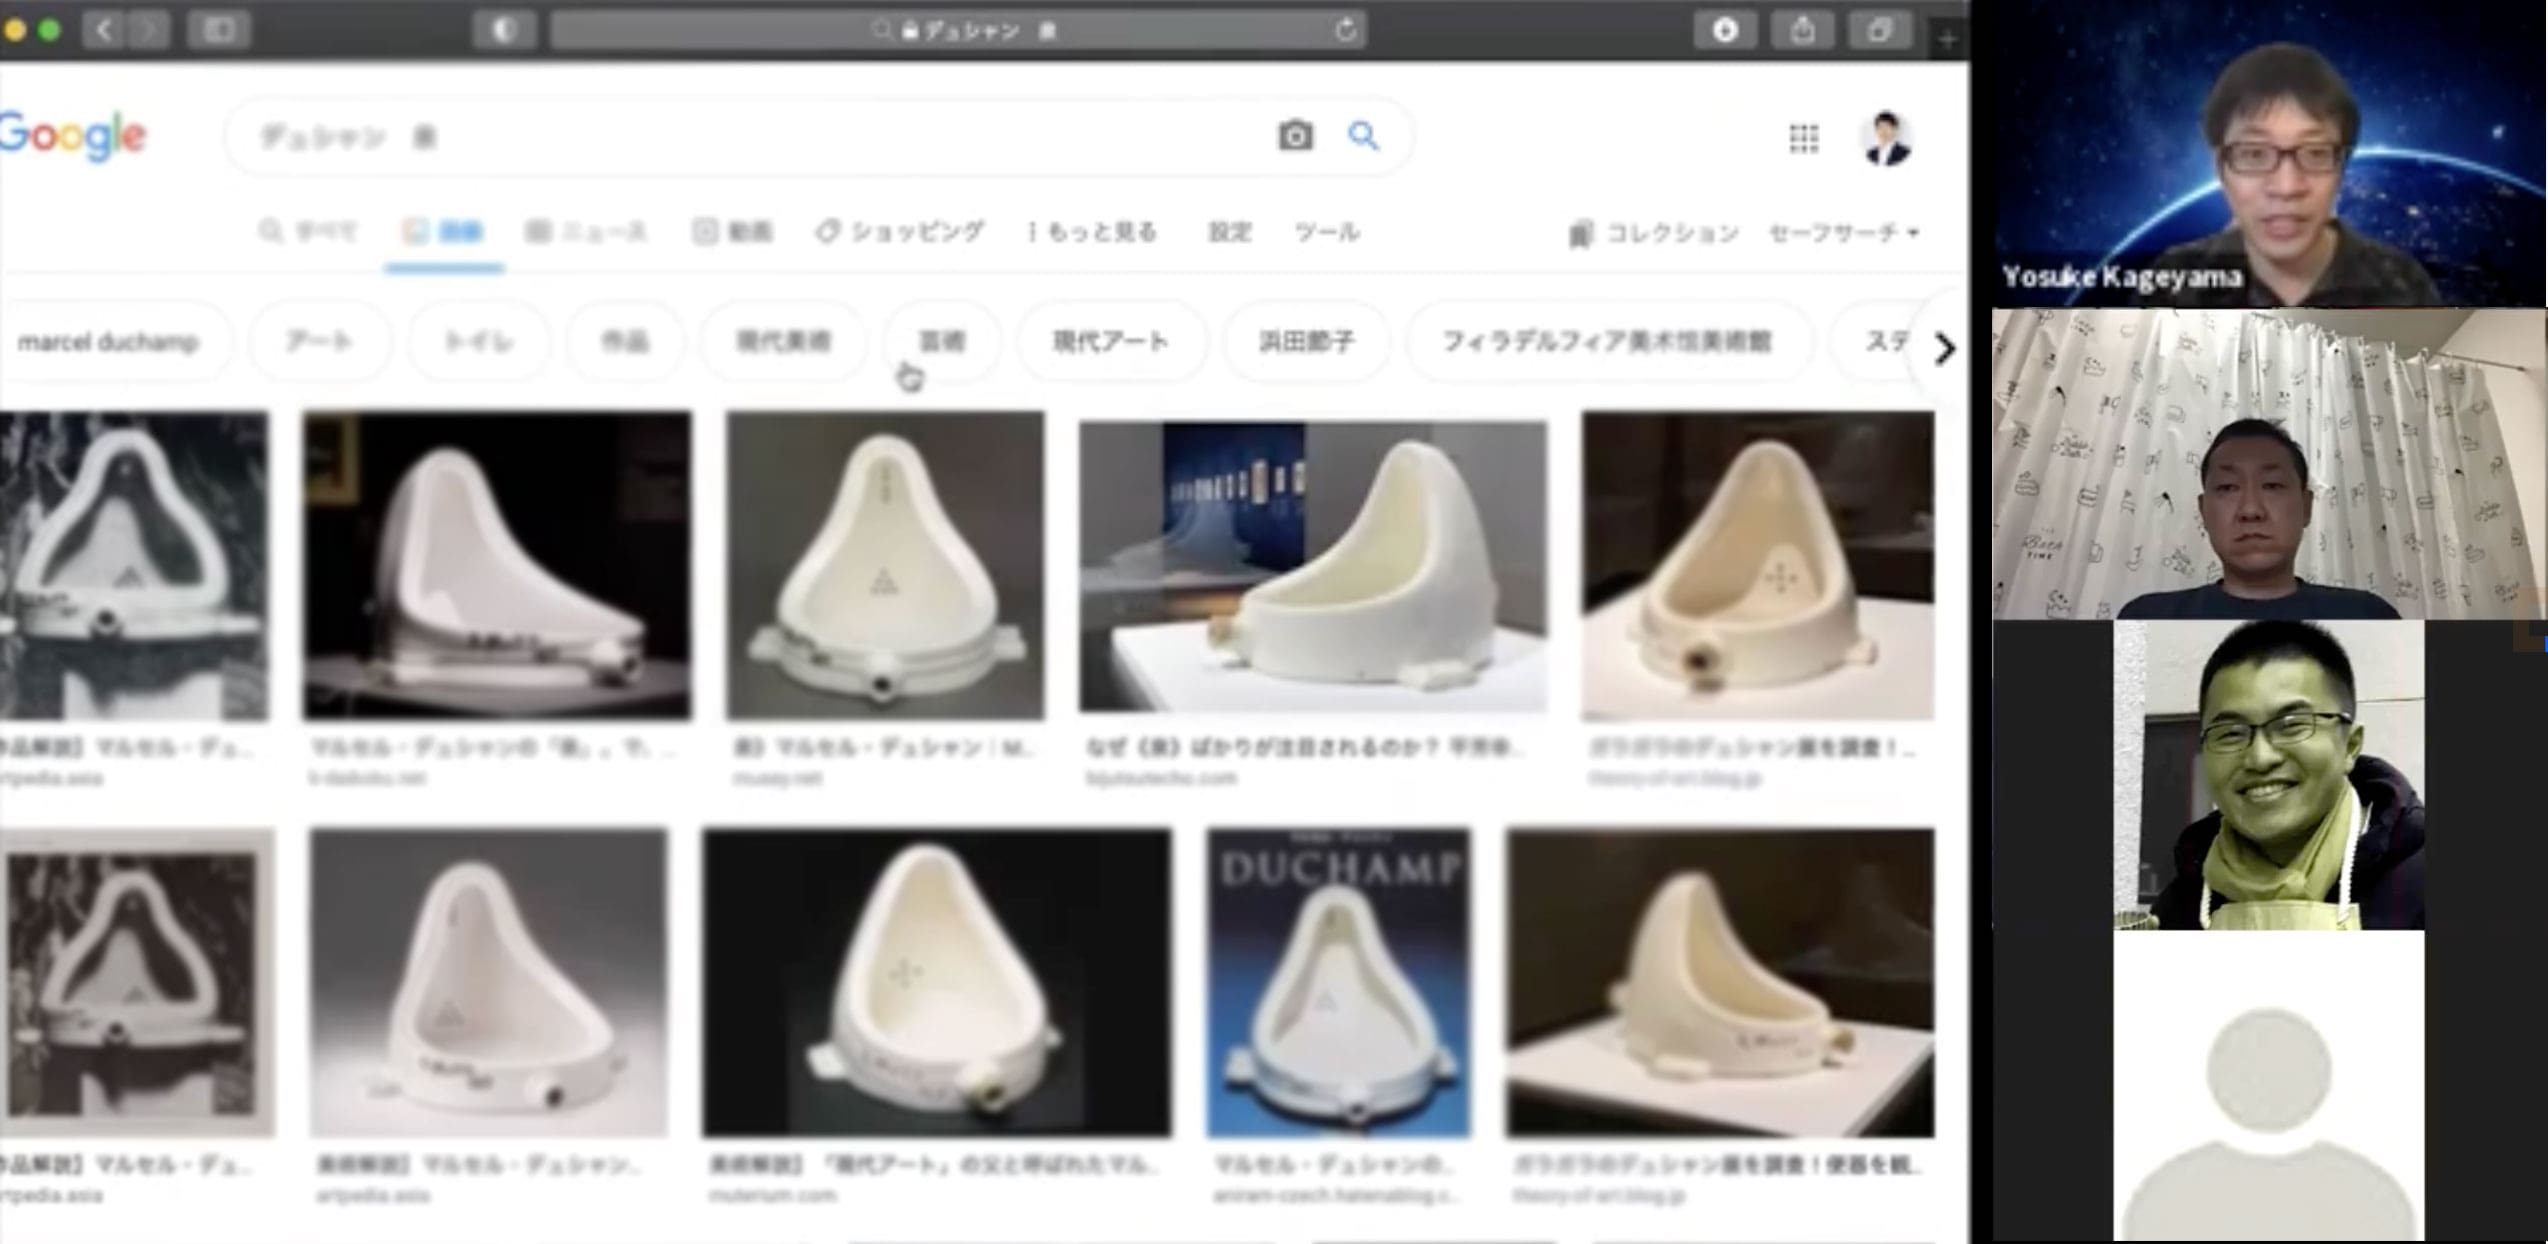Toggle the Safari sidebar button
The image size is (2548, 1244).
(x=220, y=30)
